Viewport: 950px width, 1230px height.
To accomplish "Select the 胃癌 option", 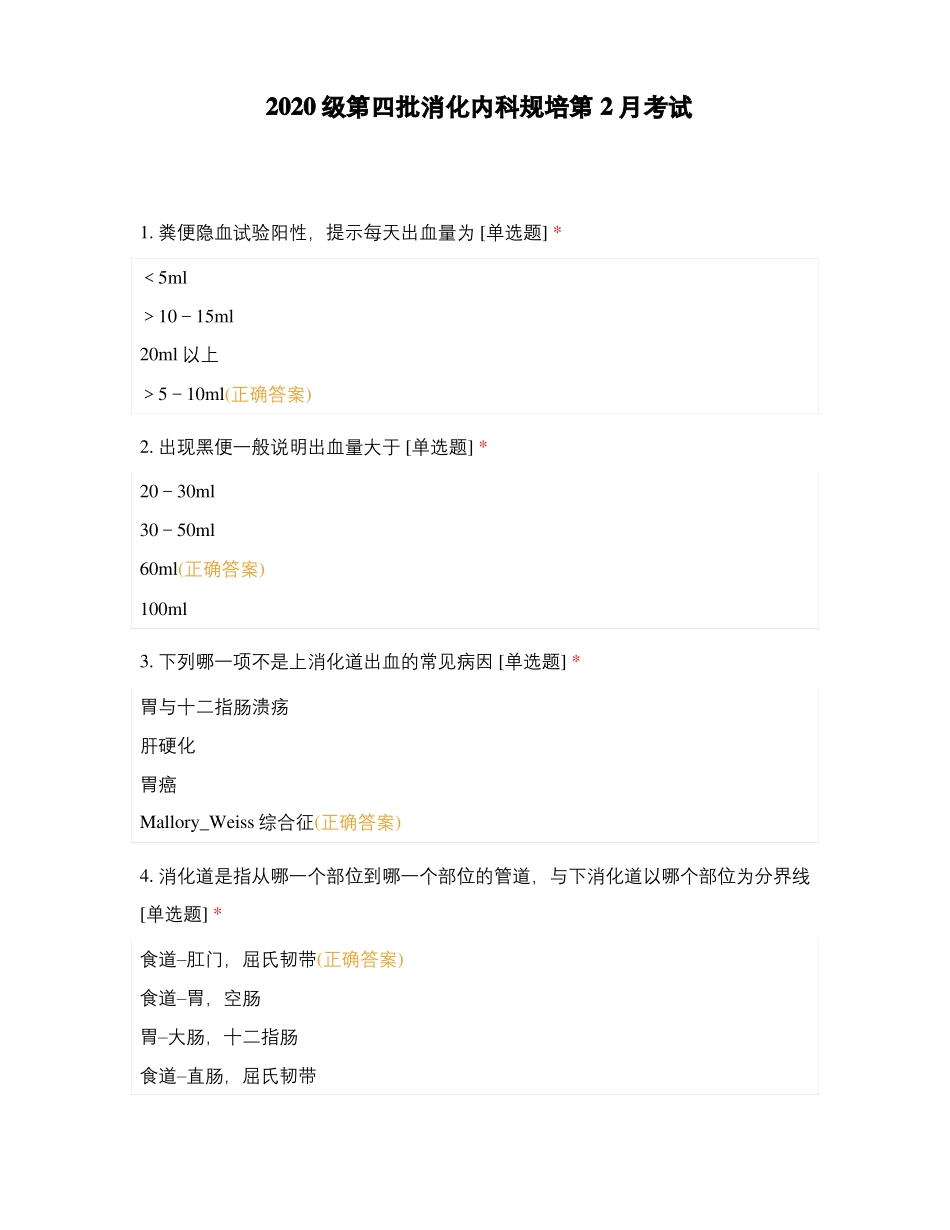I will (x=158, y=785).
